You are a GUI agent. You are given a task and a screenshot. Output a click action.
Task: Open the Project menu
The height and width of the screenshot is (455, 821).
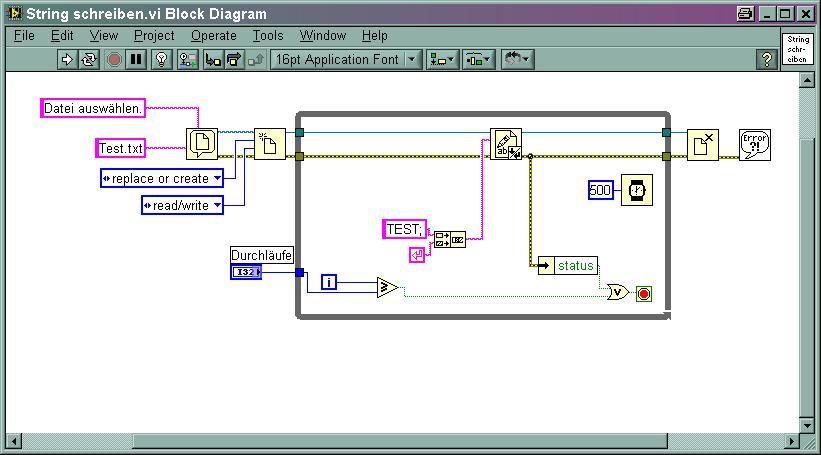click(x=154, y=36)
